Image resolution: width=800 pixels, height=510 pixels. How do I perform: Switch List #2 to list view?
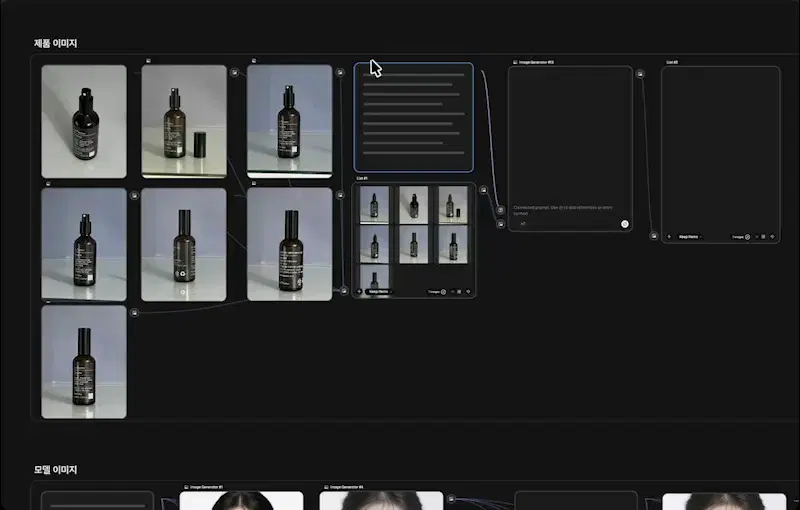pyautogui.click(x=757, y=237)
